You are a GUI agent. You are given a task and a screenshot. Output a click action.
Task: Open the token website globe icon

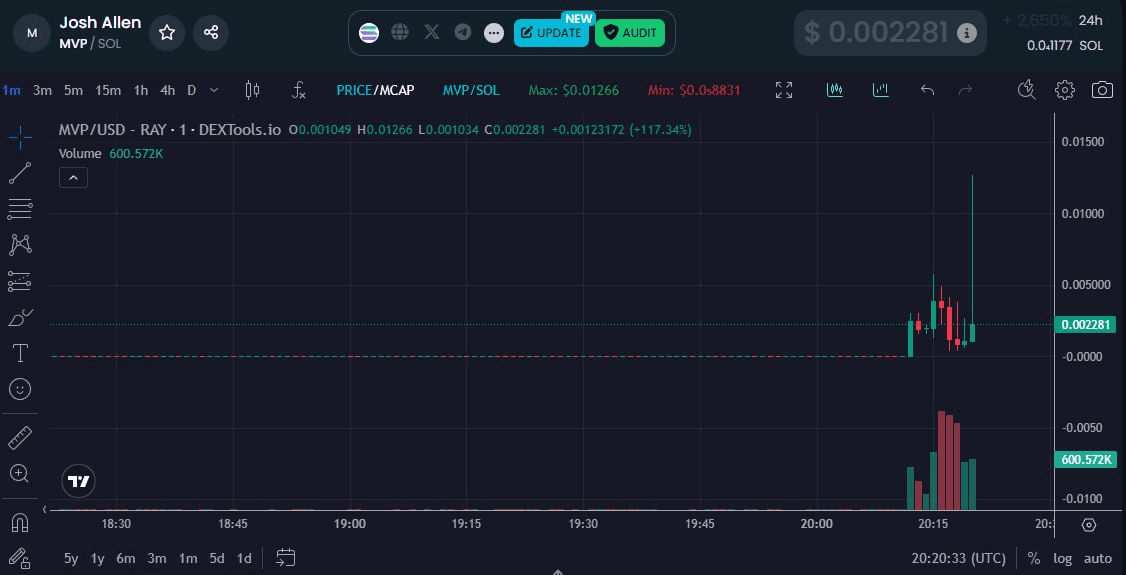pos(400,32)
